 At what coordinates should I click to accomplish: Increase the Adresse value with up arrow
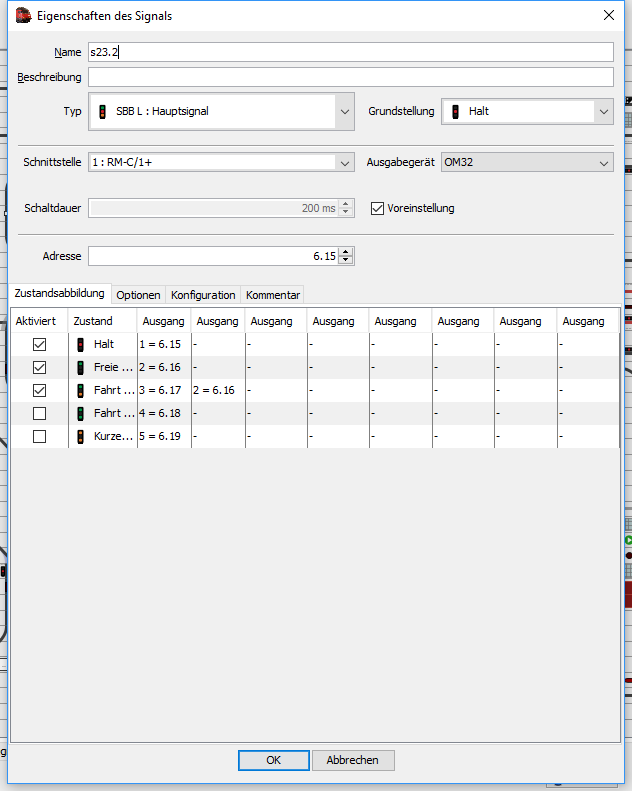(346, 252)
